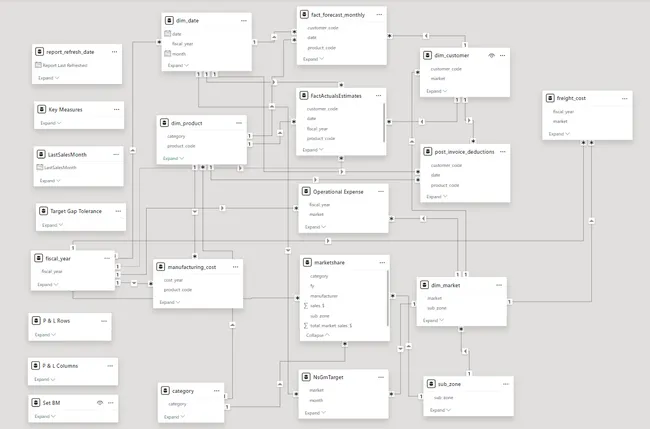650x429 pixels.
Task: Expand the dim_product table fields
Action: 173,158
